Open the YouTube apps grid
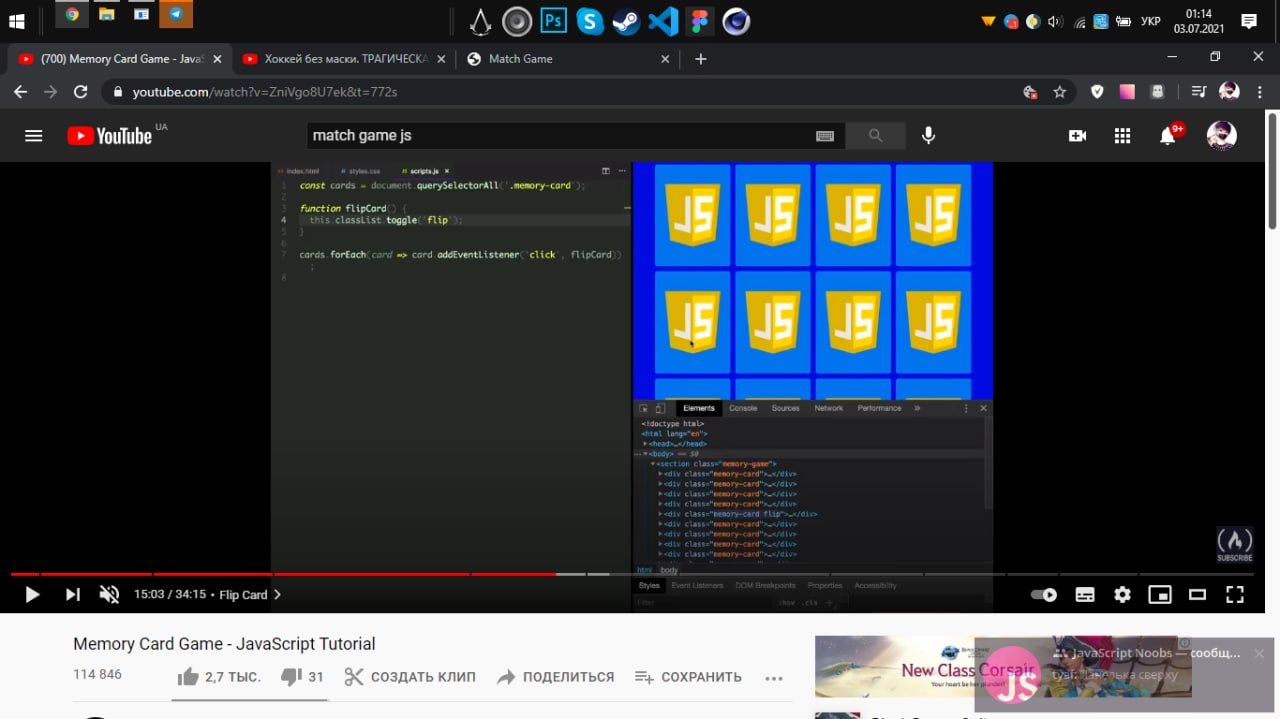Screen dimensions: 1280x719 (x=1122, y=135)
